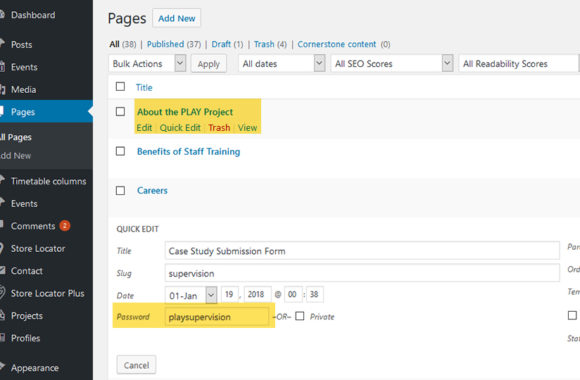Open the month dropdown showing 01-Jan
The height and width of the screenshot is (380, 580).
pos(191,295)
